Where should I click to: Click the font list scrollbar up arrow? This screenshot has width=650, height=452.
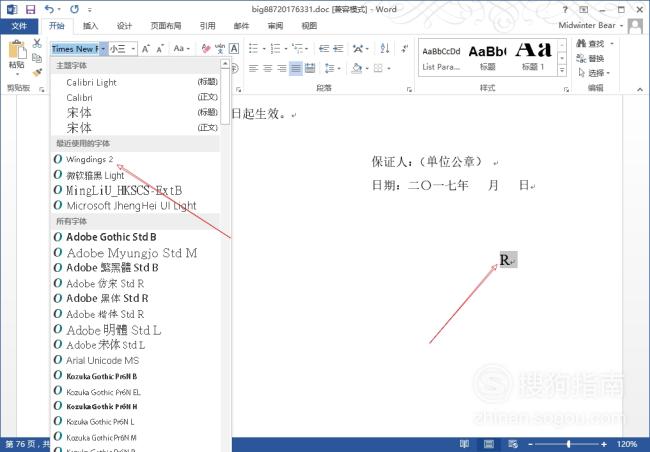(x=225, y=63)
